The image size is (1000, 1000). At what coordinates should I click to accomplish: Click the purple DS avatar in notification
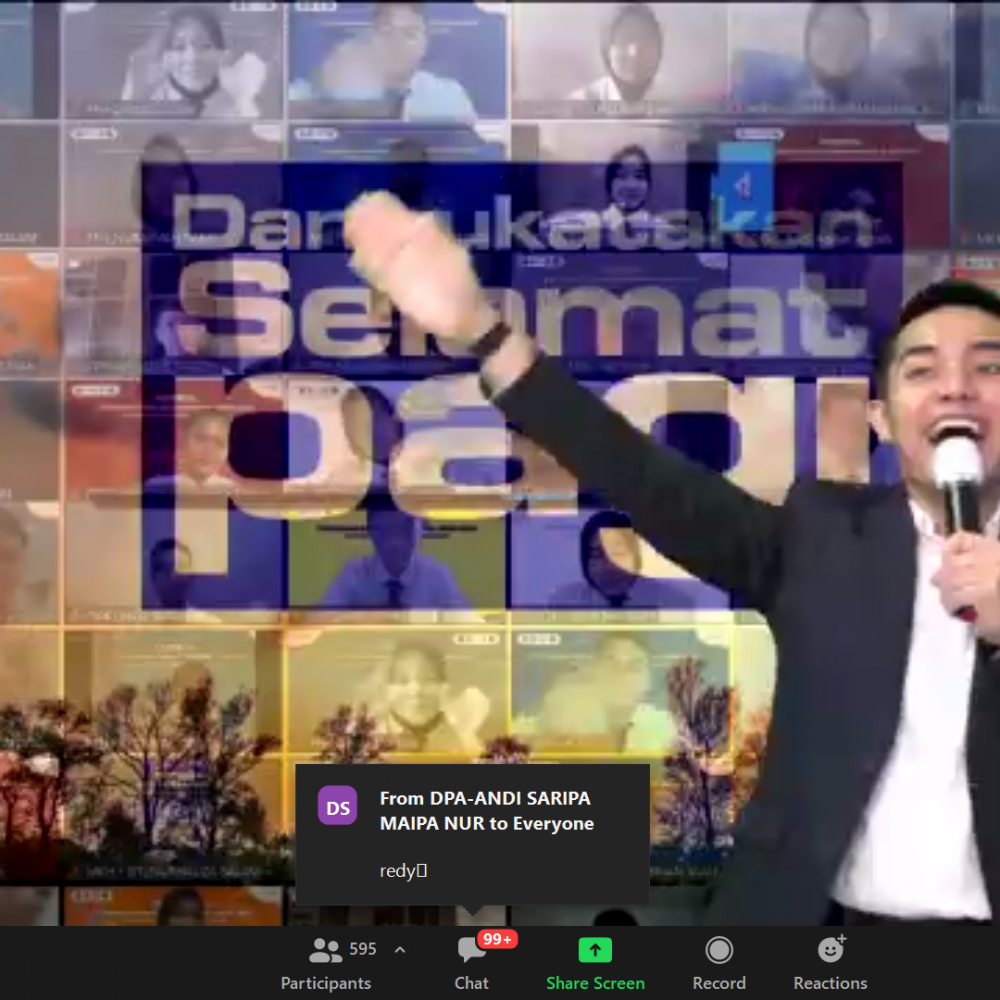pos(338,806)
